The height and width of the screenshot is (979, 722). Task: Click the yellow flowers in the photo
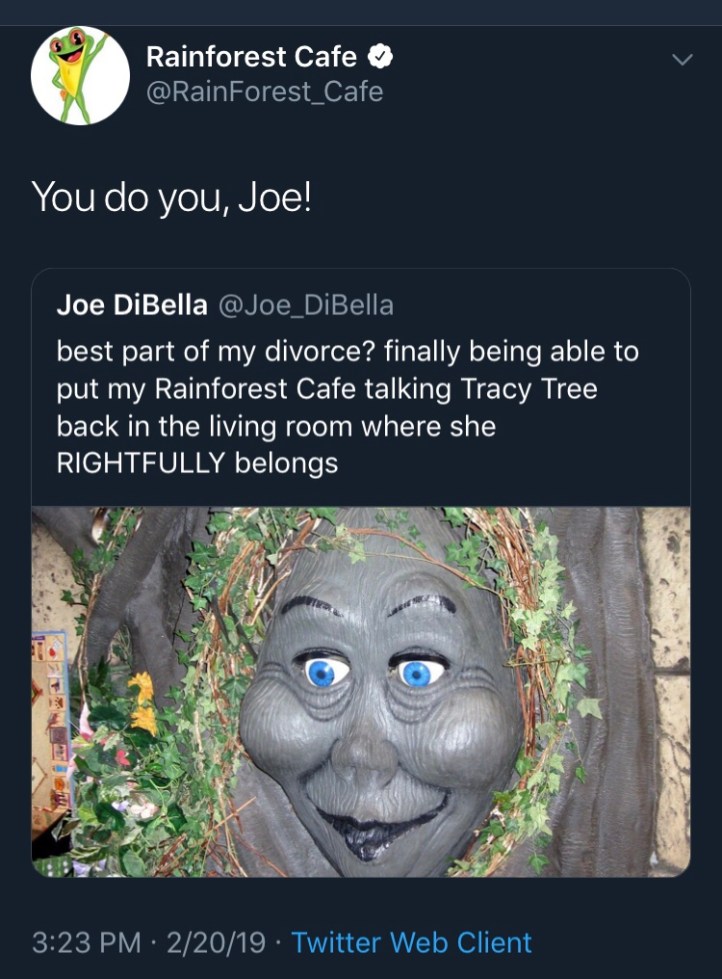click(x=143, y=700)
